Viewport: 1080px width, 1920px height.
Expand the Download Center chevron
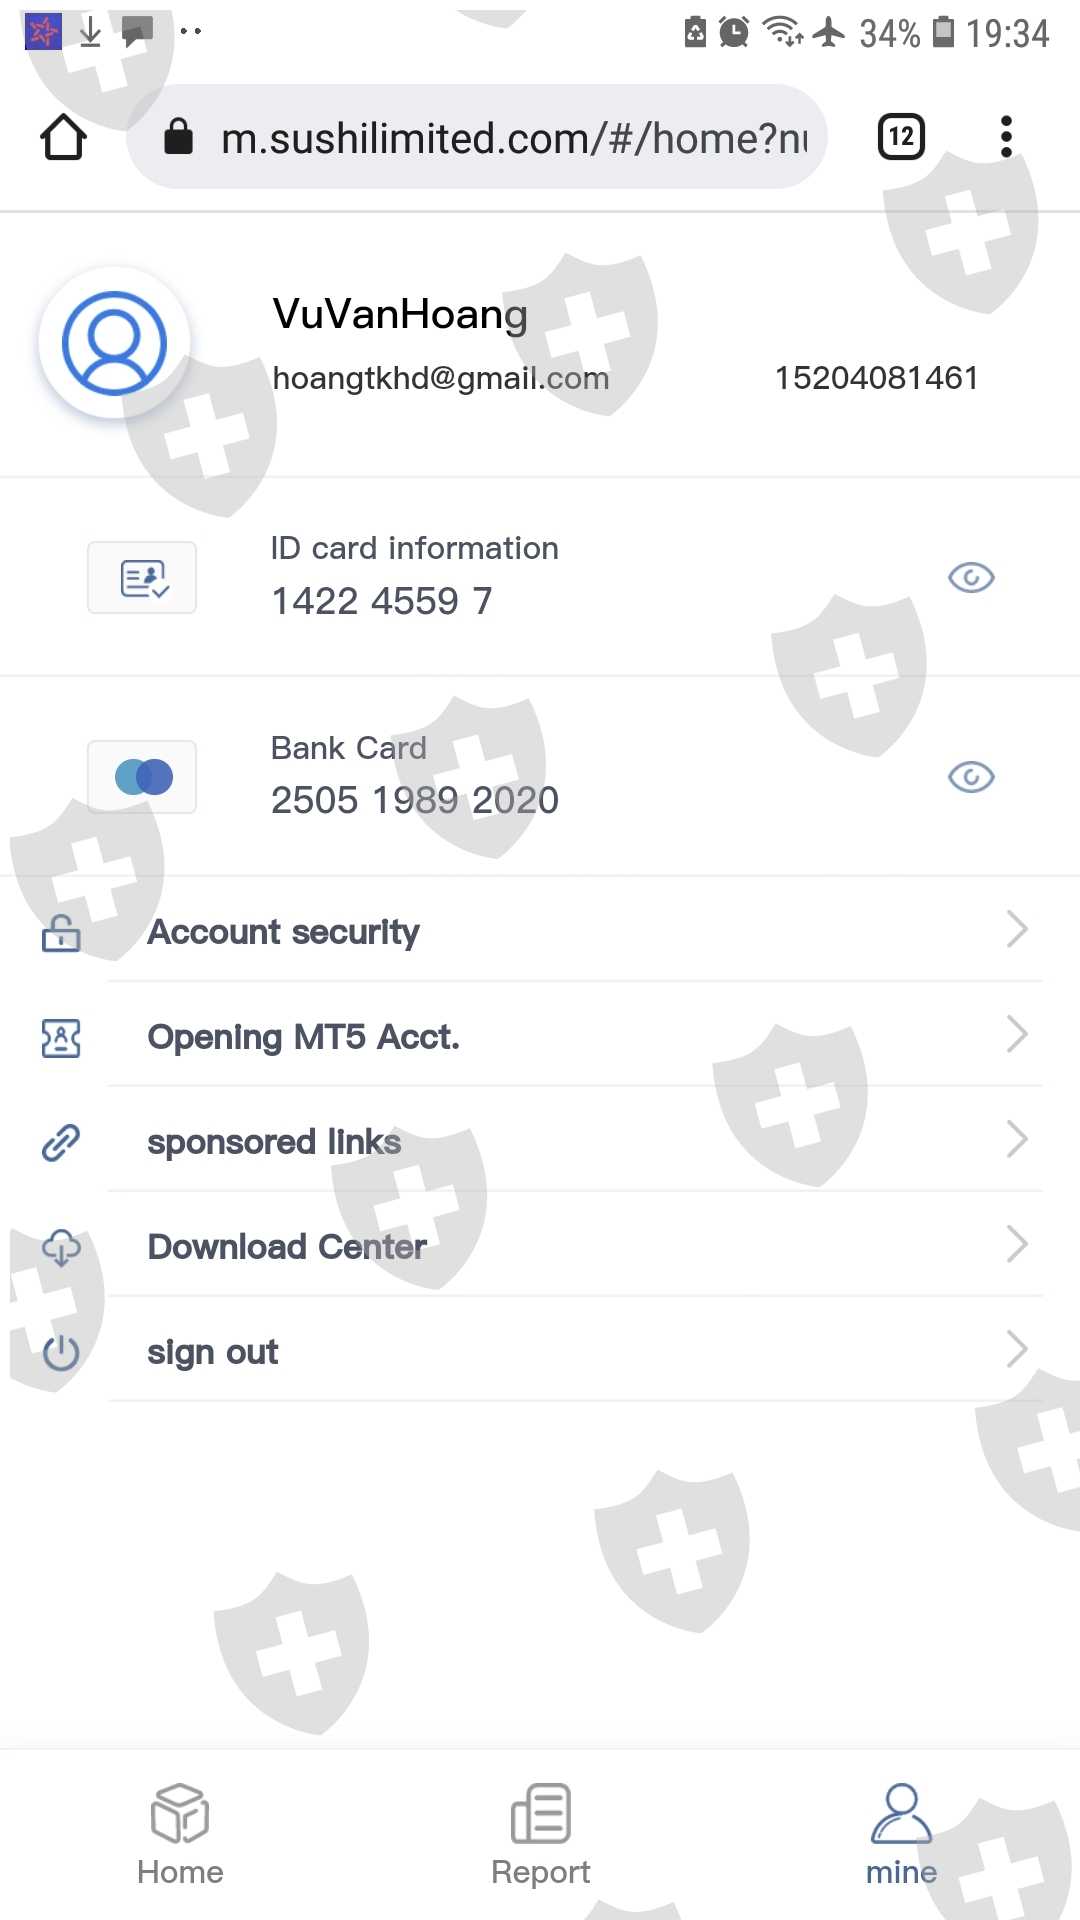coord(1017,1245)
